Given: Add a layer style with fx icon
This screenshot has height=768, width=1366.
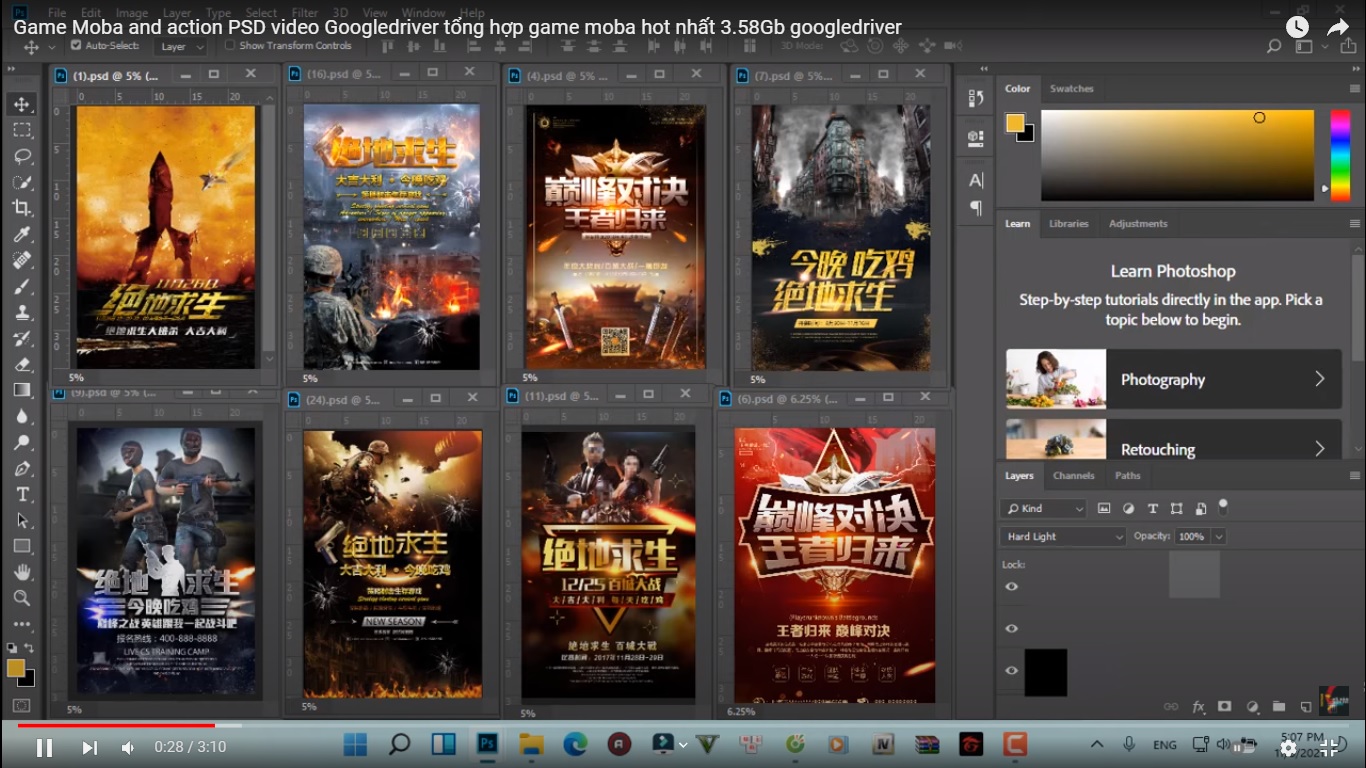Looking at the screenshot, I should click(x=1198, y=707).
